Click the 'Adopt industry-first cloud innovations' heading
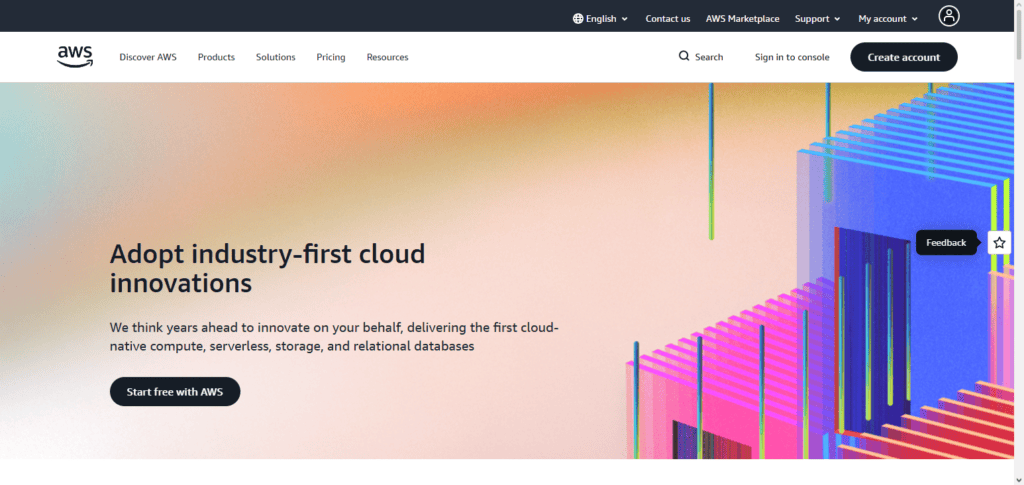 [267, 268]
